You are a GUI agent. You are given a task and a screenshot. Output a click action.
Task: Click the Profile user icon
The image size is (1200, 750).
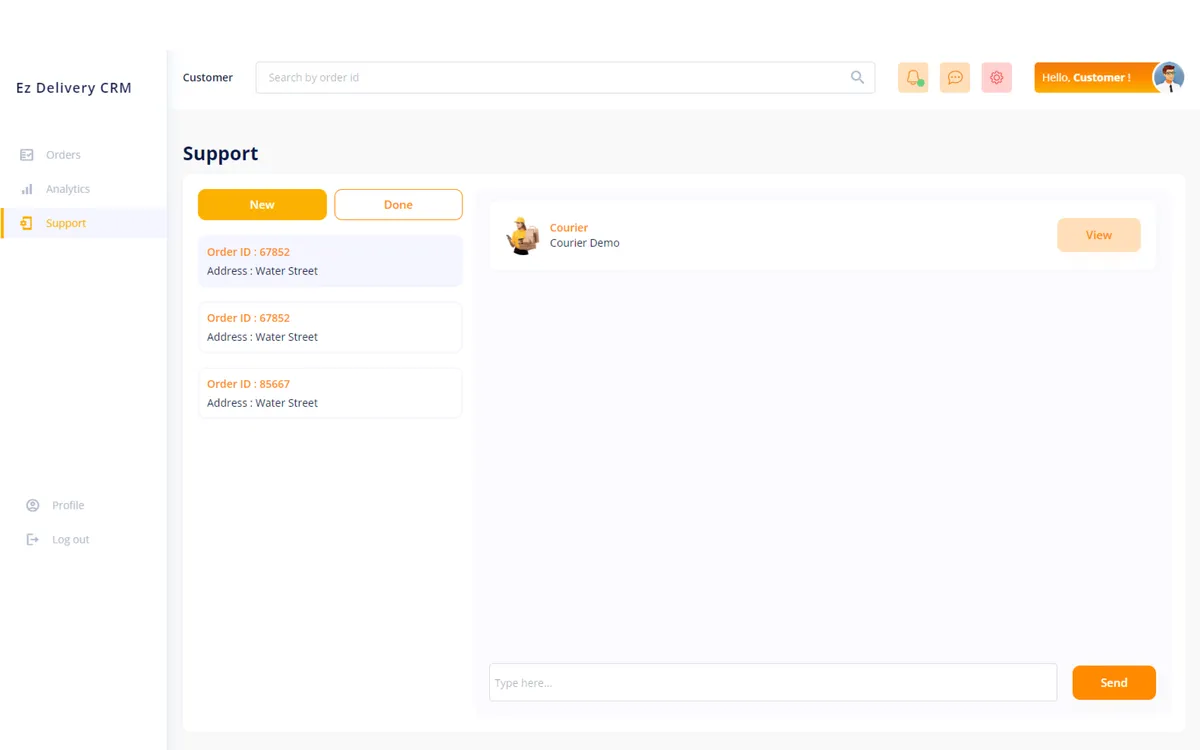[x=33, y=505]
